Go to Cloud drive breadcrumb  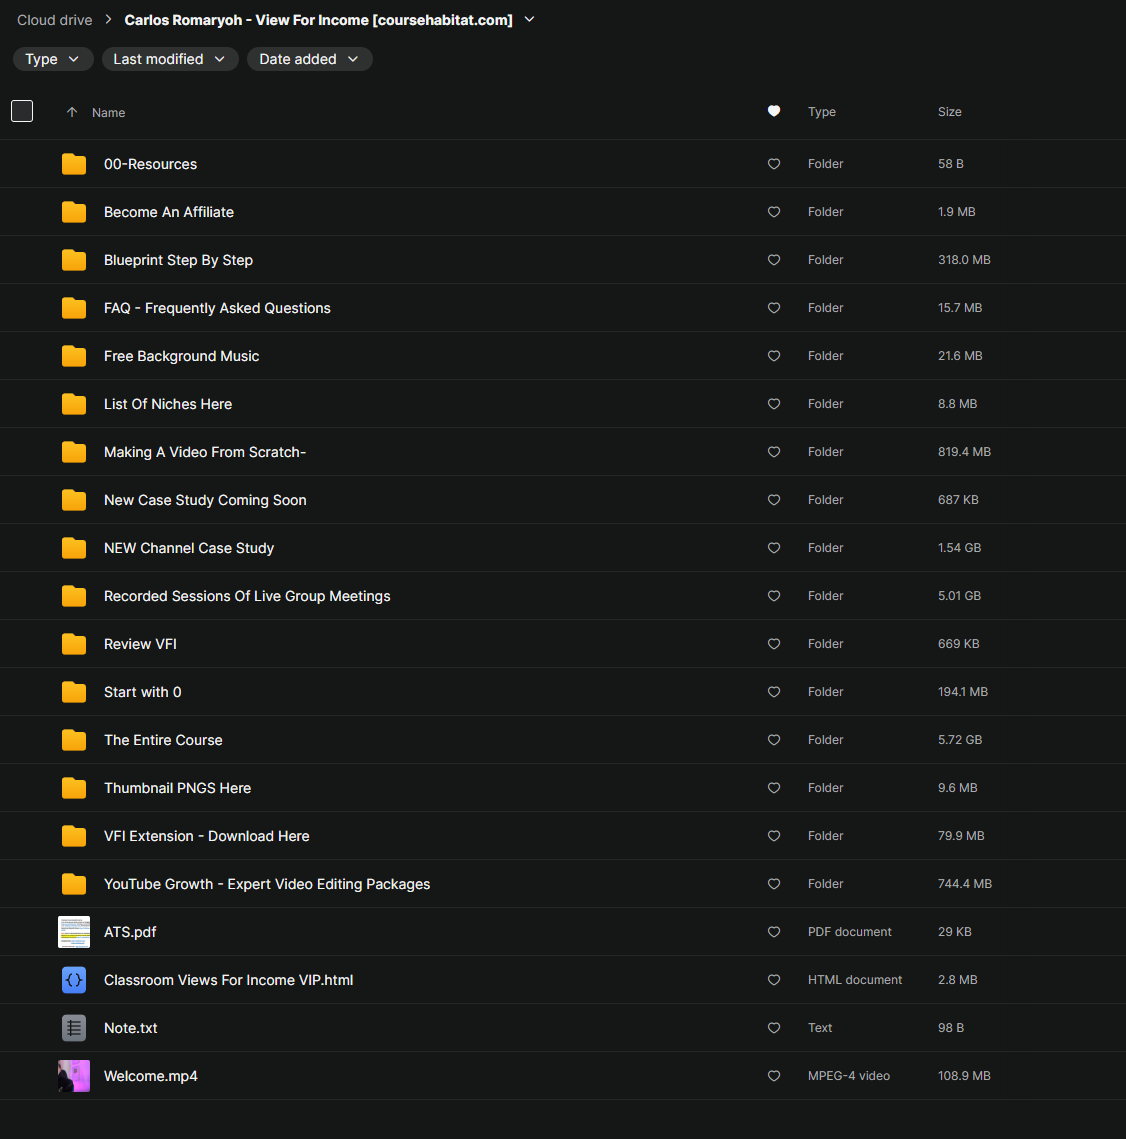[x=54, y=20]
